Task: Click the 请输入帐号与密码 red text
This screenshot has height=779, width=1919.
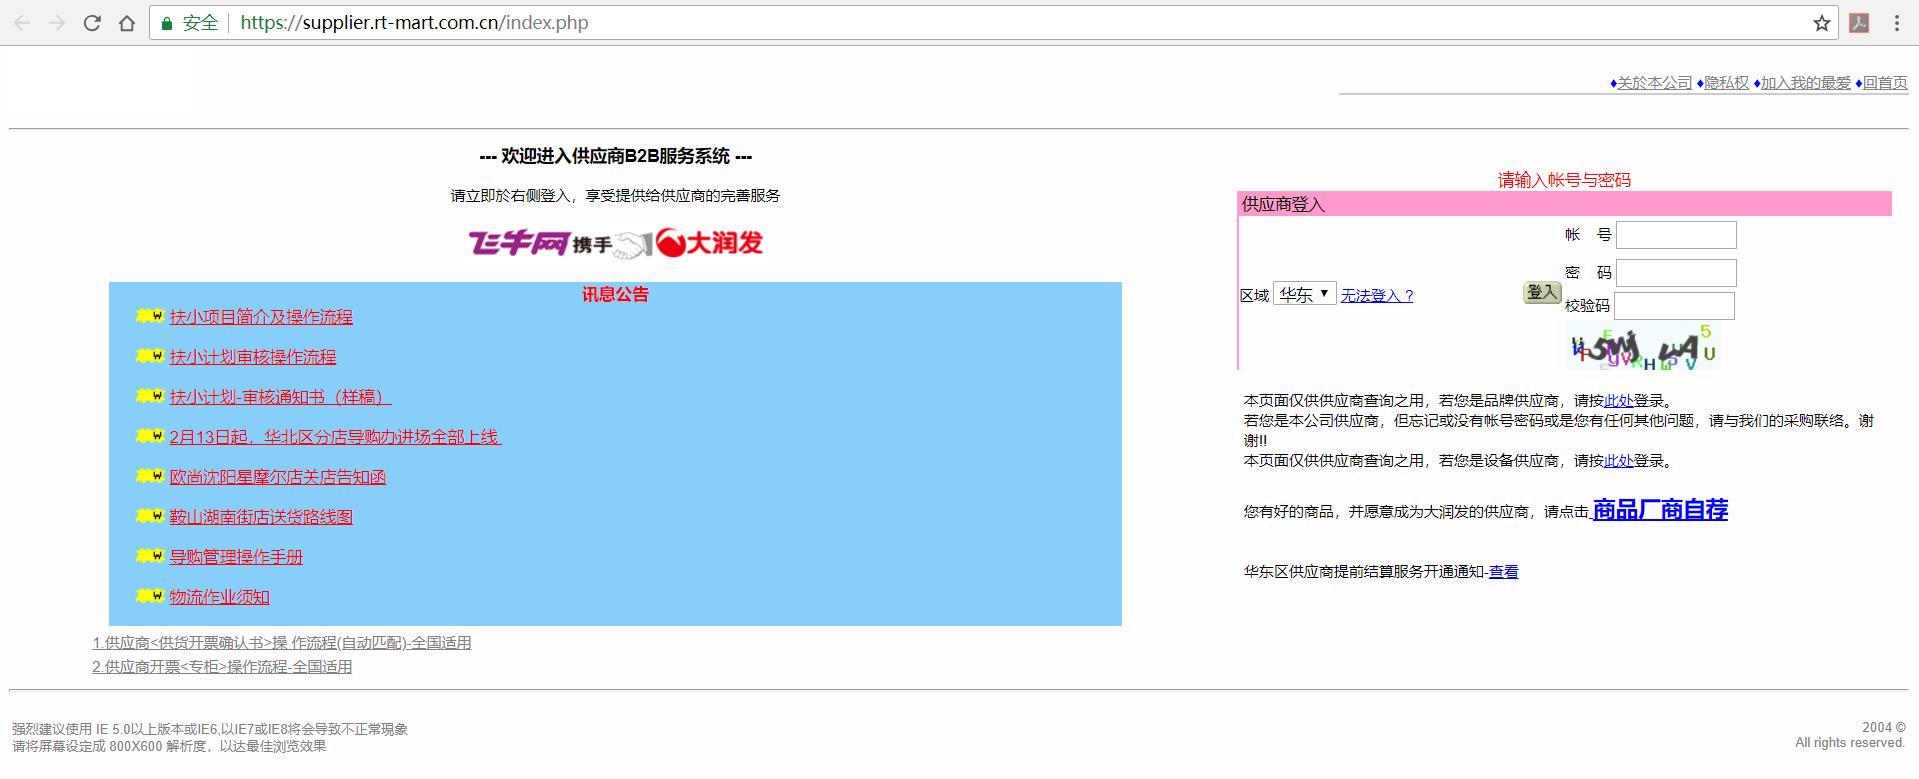Action: pos(1564,180)
